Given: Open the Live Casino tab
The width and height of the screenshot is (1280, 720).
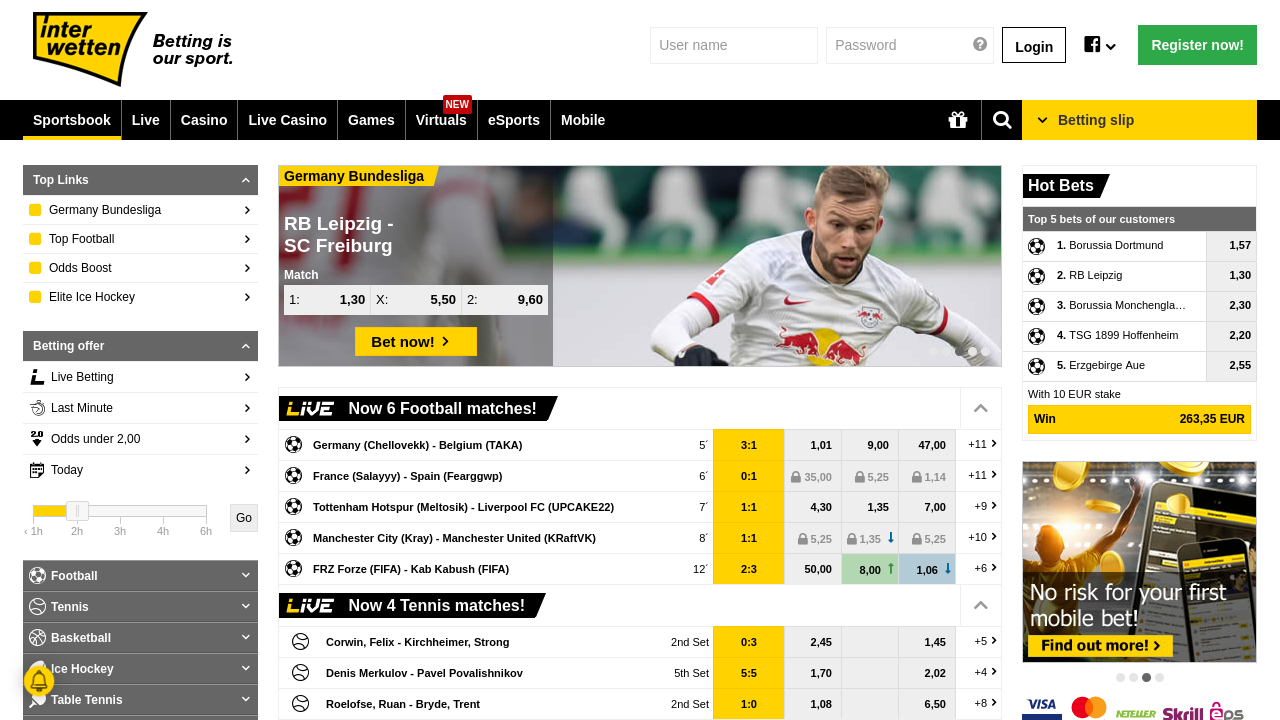Looking at the screenshot, I should click(x=287, y=120).
